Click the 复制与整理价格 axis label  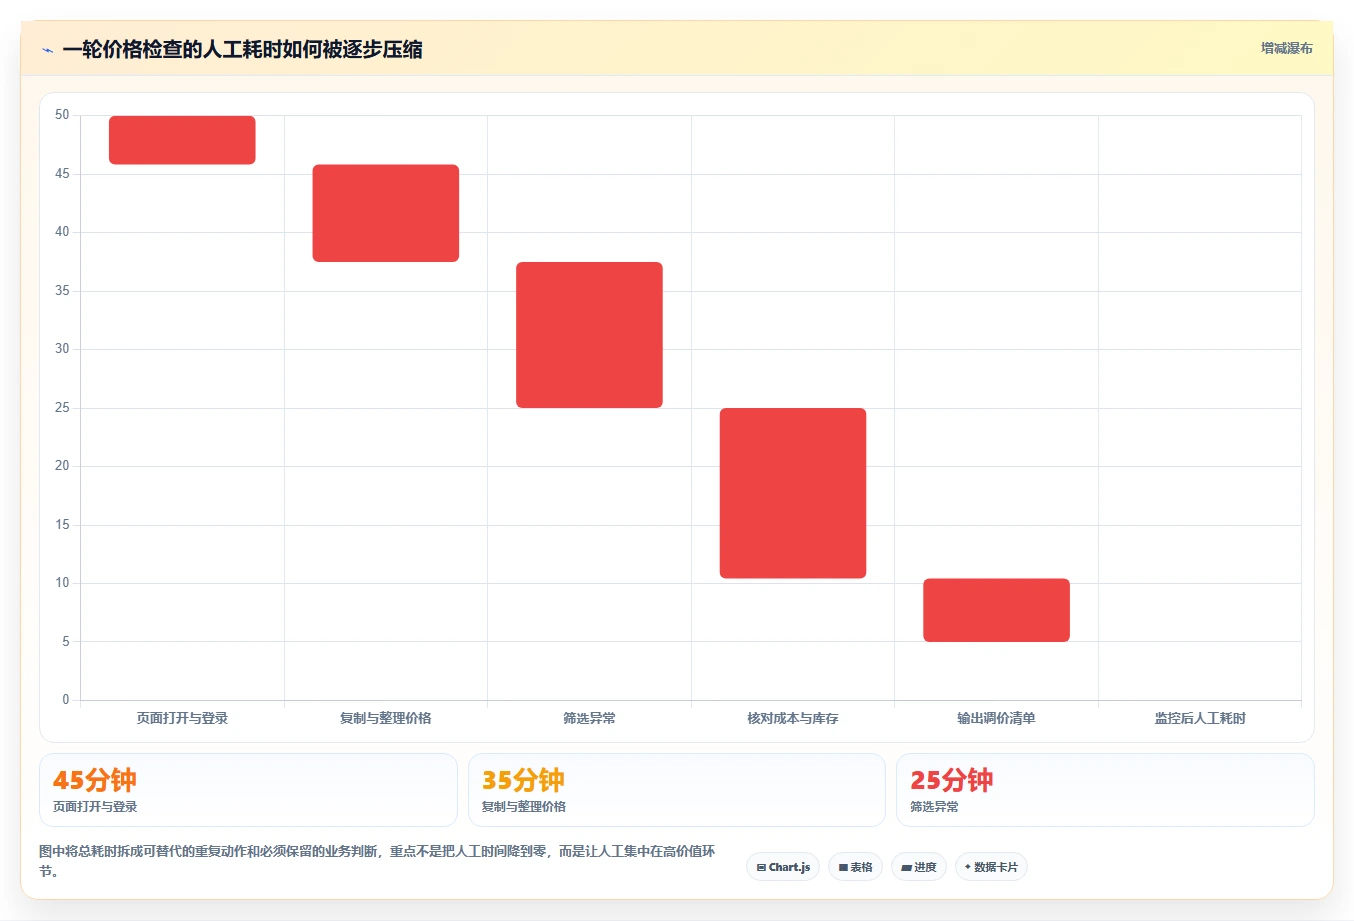click(386, 718)
